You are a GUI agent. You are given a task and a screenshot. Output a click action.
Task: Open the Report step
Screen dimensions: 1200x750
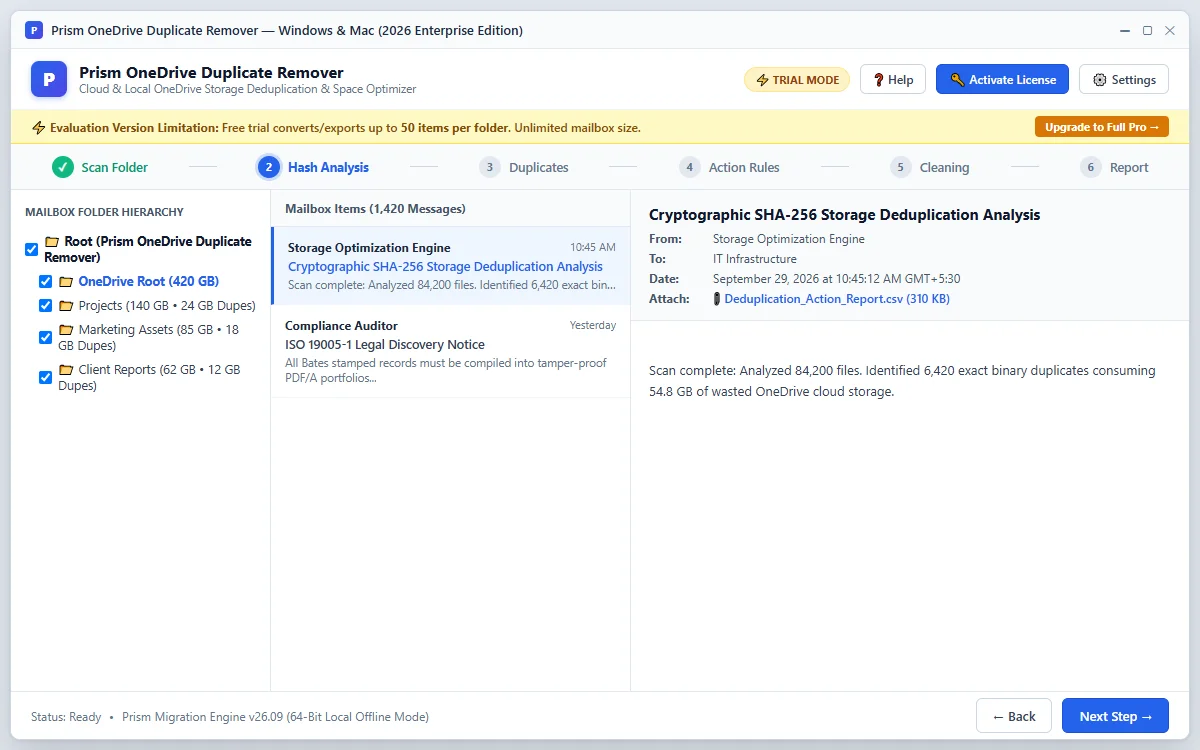click(1115, 167)
